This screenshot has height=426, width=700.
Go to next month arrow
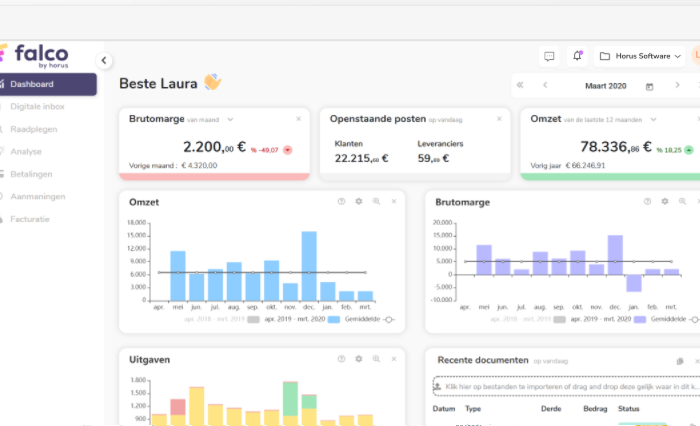(677, 85)
